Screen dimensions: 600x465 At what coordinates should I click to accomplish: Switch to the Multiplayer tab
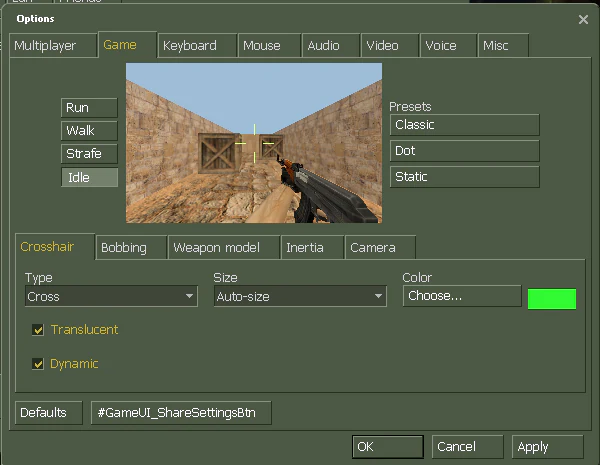click(x=53, y=46)
